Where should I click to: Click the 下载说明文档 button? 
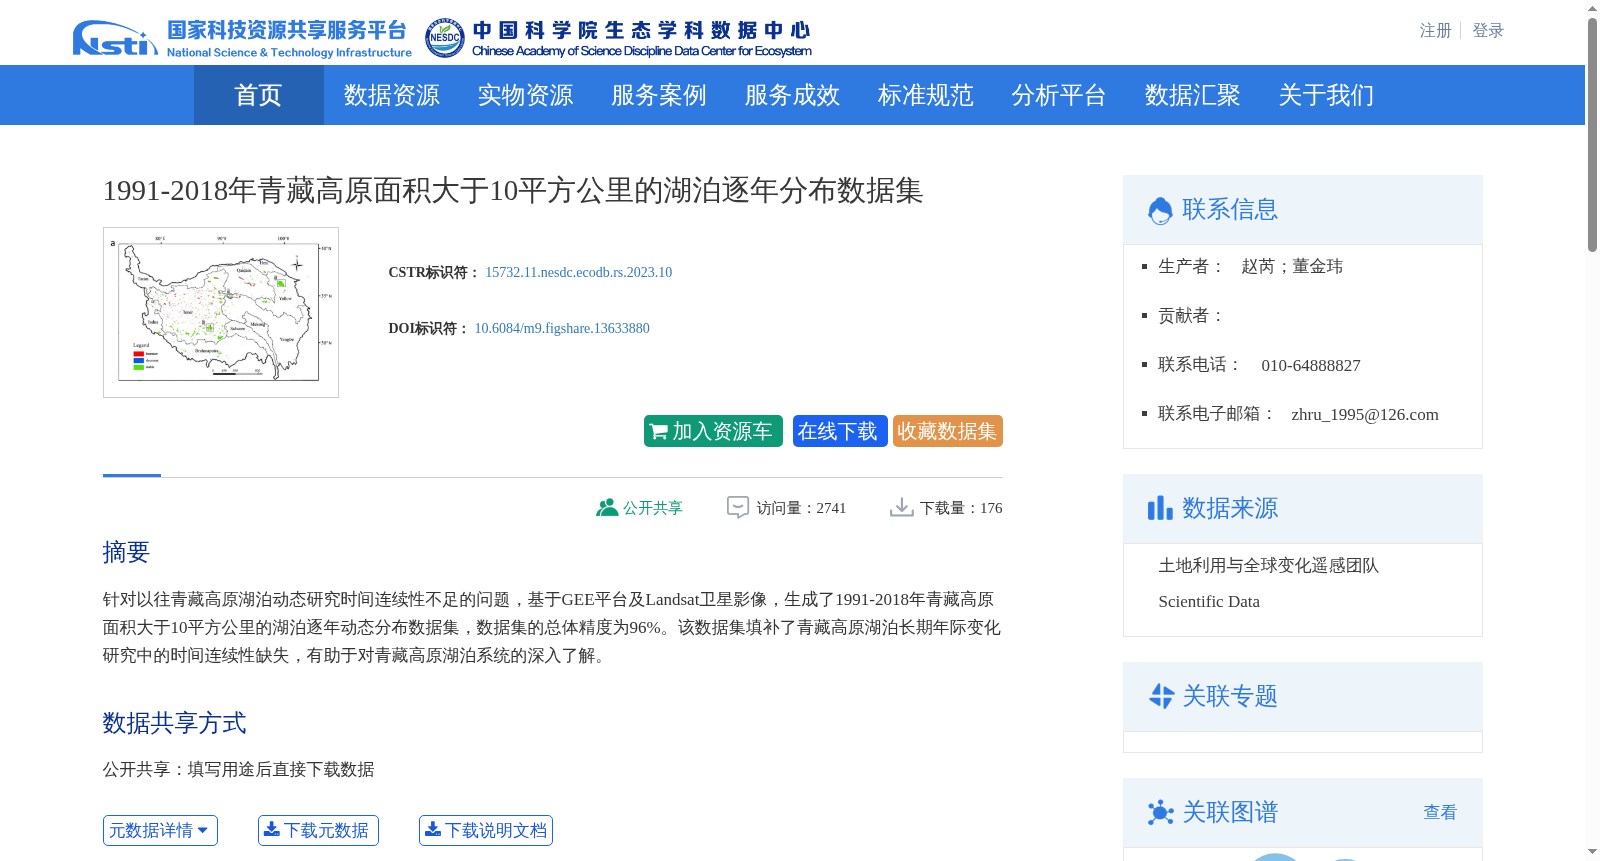[x=486, y=830]
